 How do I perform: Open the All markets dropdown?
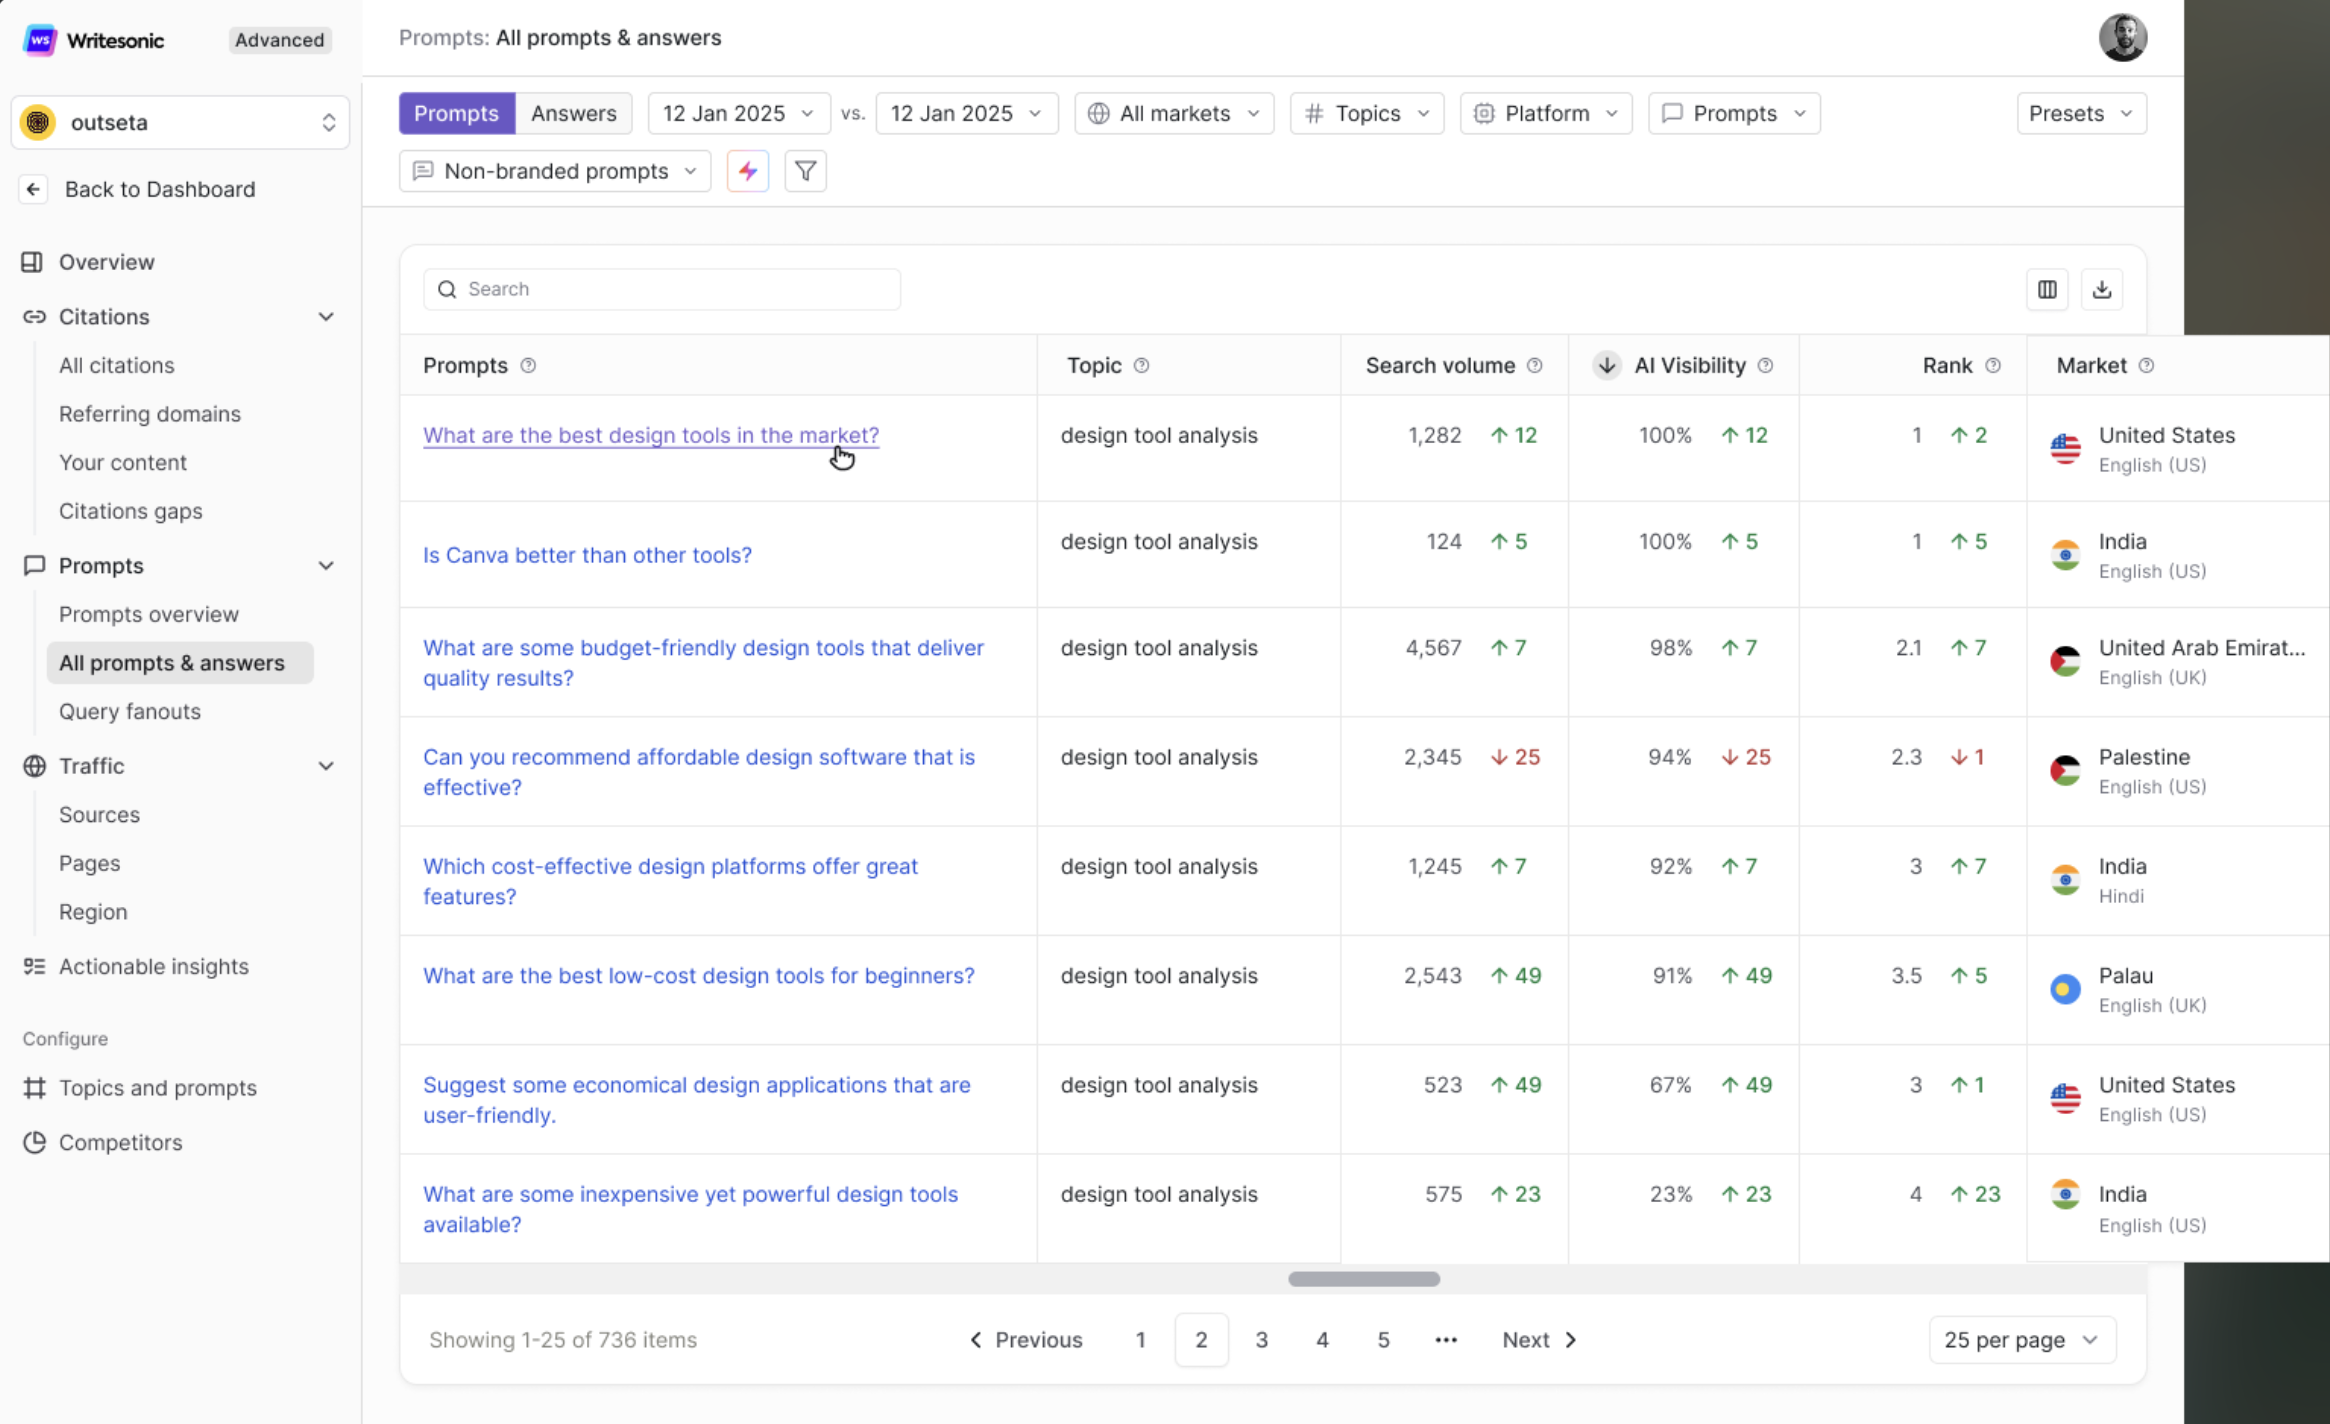click(1174, 113)
